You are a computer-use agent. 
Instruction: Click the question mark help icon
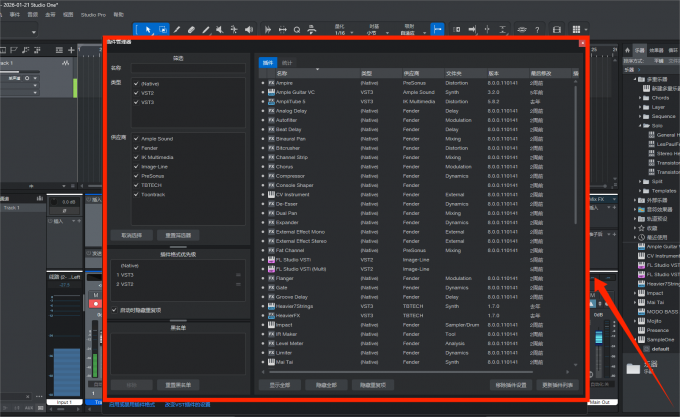[x=537, y=29]
